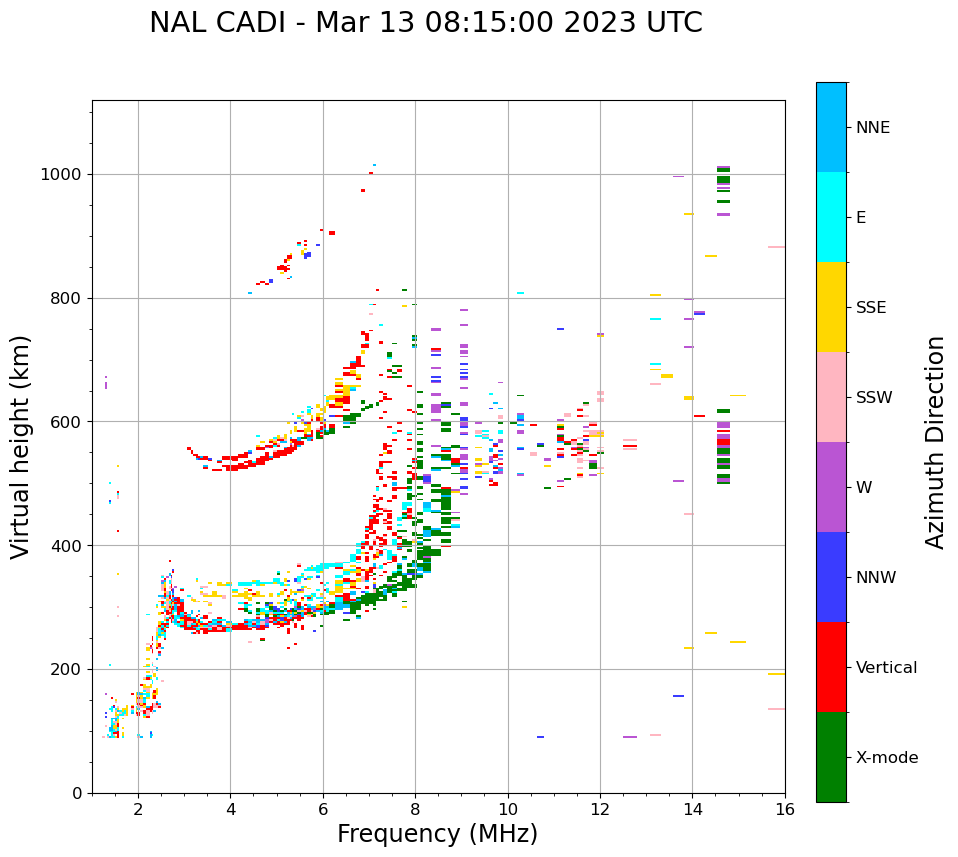Click the 16 tick on frequency axis
958x857 pixels.
[784, 808]
